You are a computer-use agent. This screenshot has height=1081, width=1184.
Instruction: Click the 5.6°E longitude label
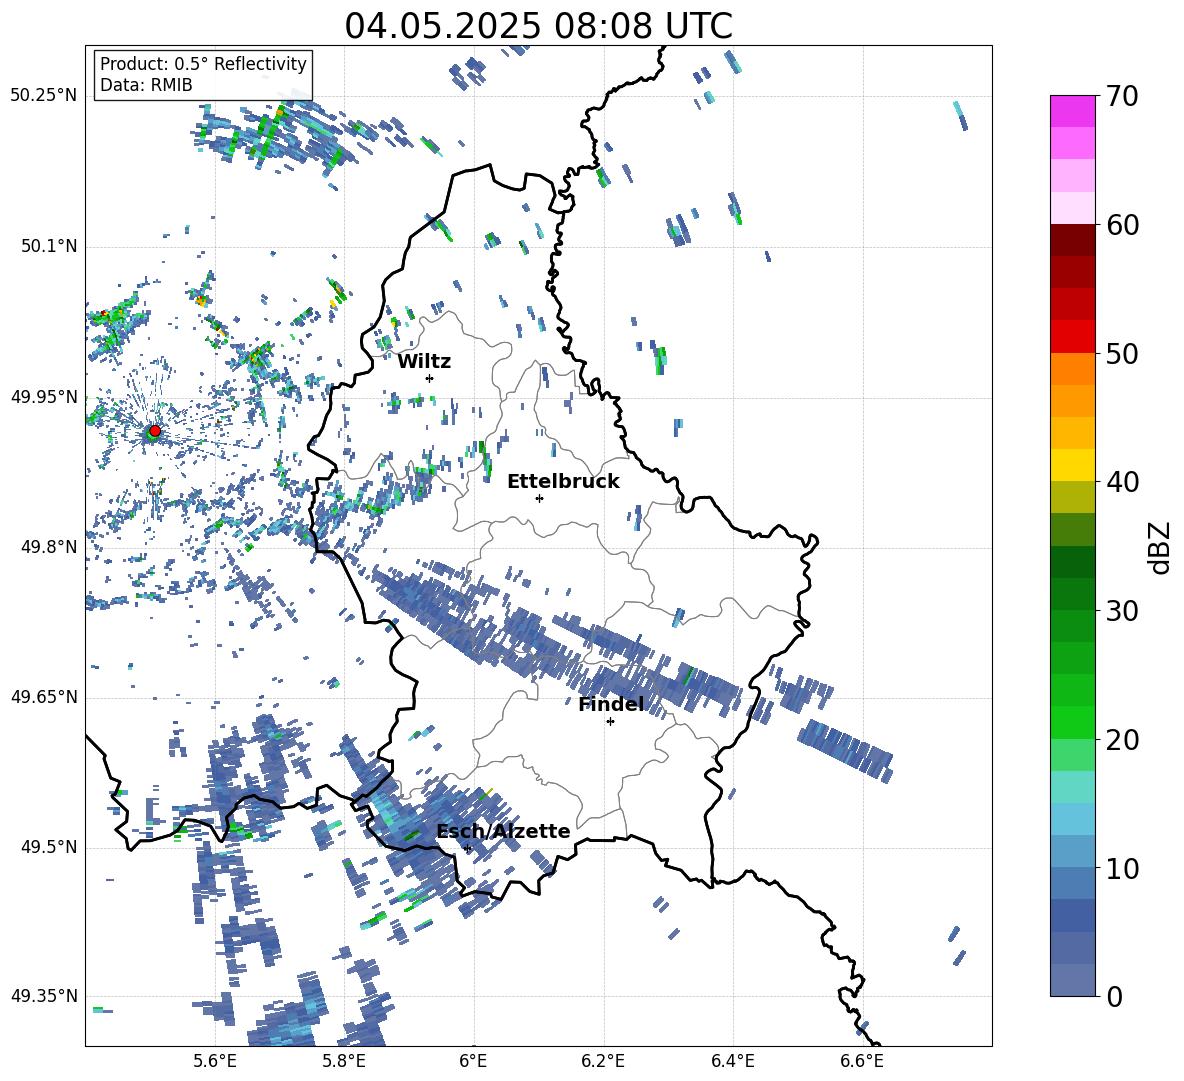pos(215,1061)
